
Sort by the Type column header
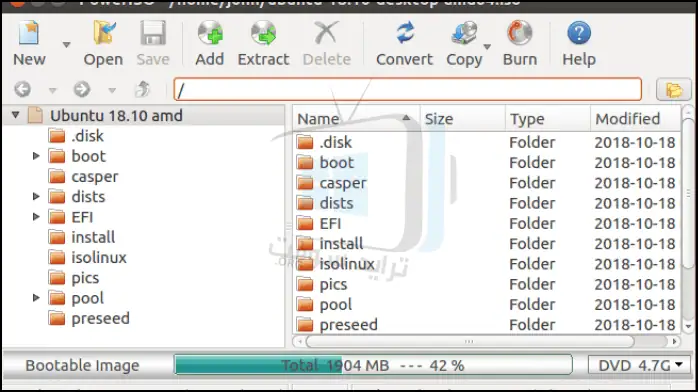pos(548,119)
